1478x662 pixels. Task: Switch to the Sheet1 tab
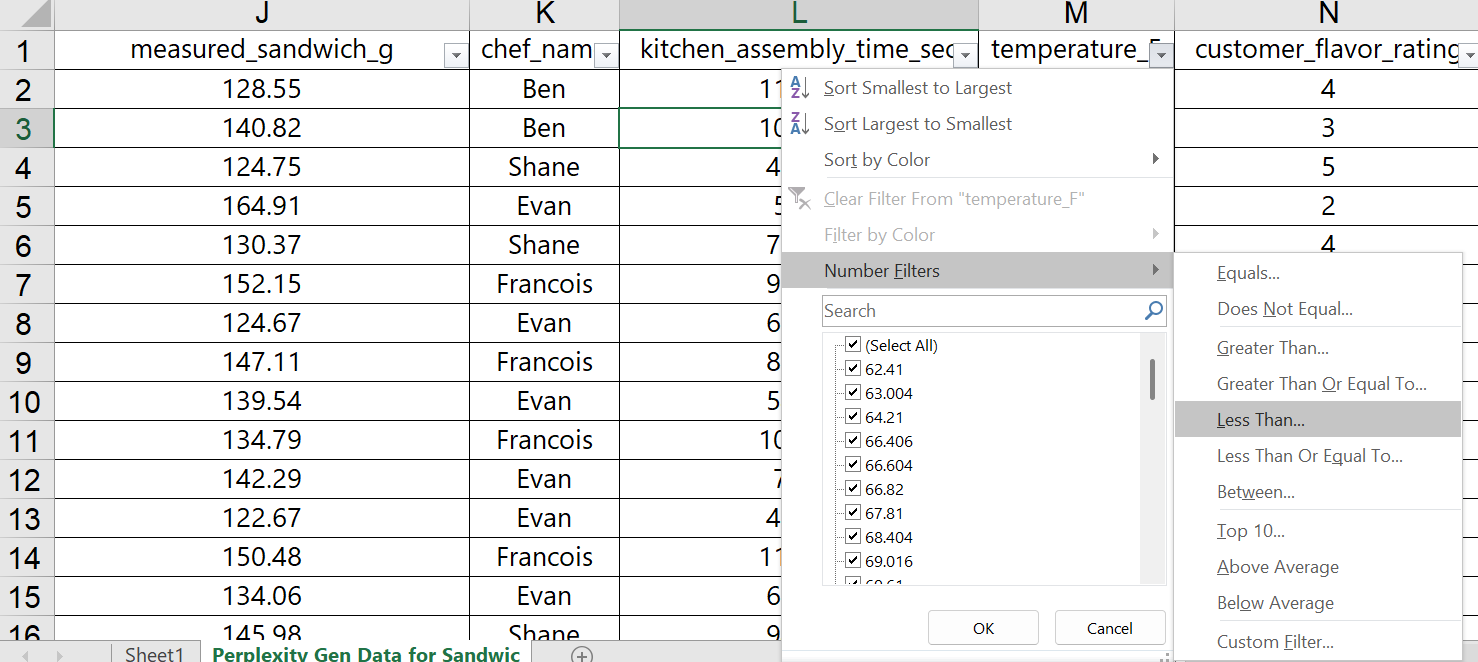click(155, 654)
